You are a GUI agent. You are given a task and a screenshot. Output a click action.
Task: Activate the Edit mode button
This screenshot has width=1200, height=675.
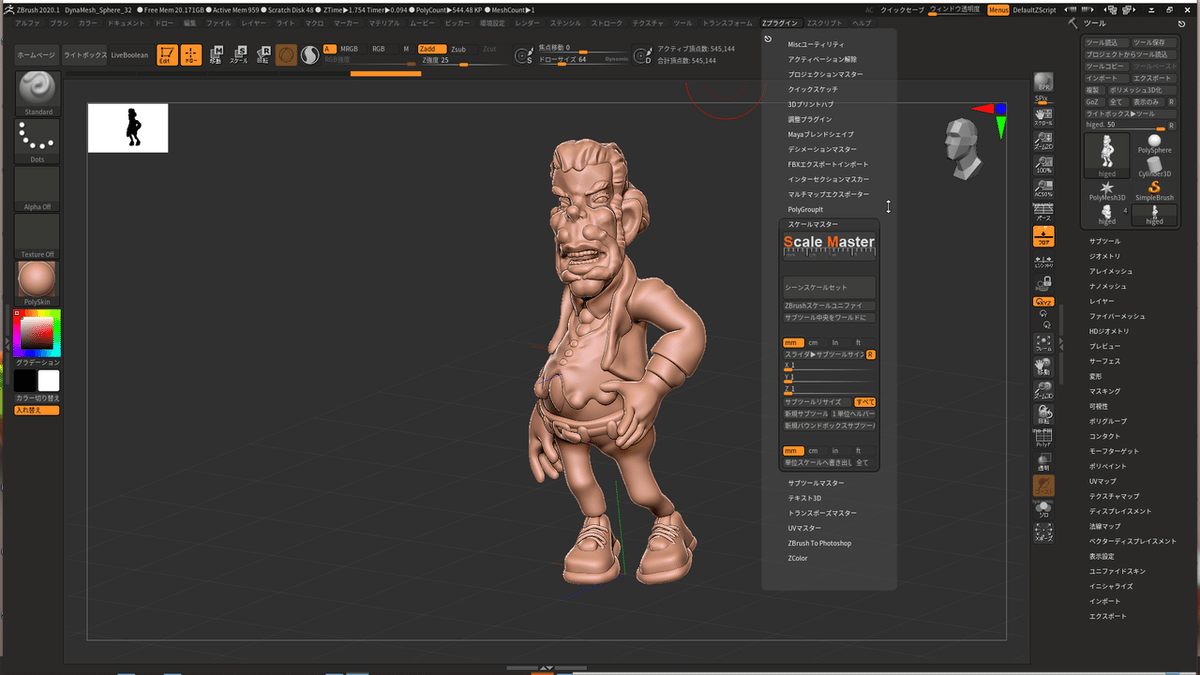coord(167,54)
